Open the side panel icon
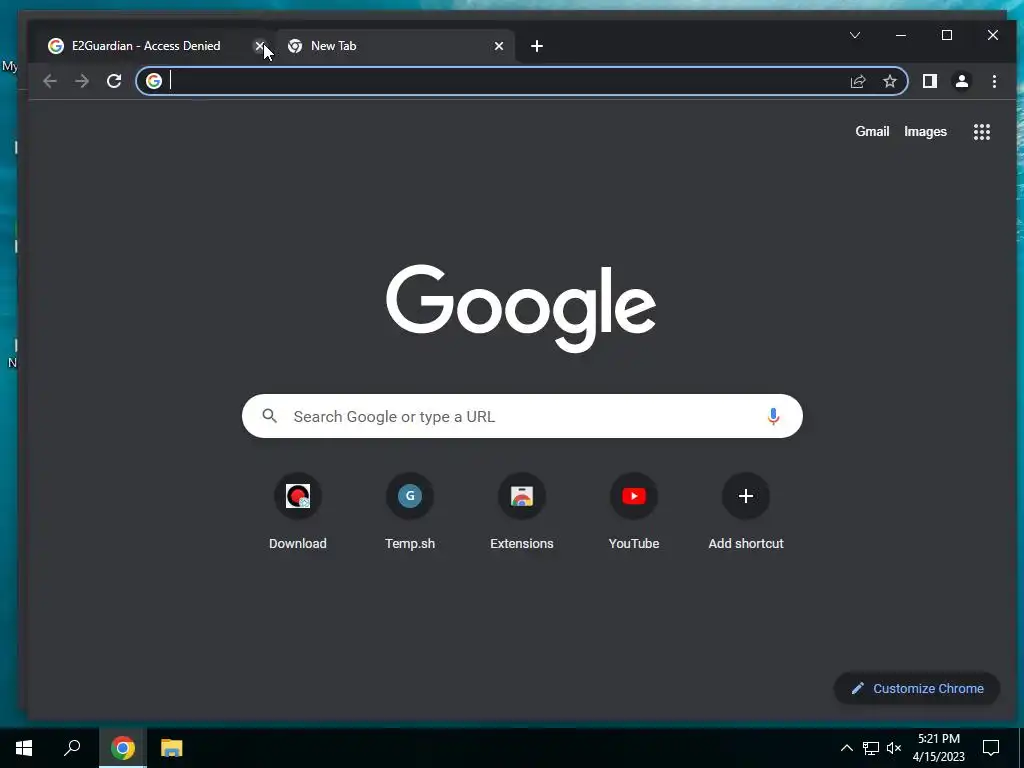Viewport: 1024px width, 768px height. tap(929, 81)
